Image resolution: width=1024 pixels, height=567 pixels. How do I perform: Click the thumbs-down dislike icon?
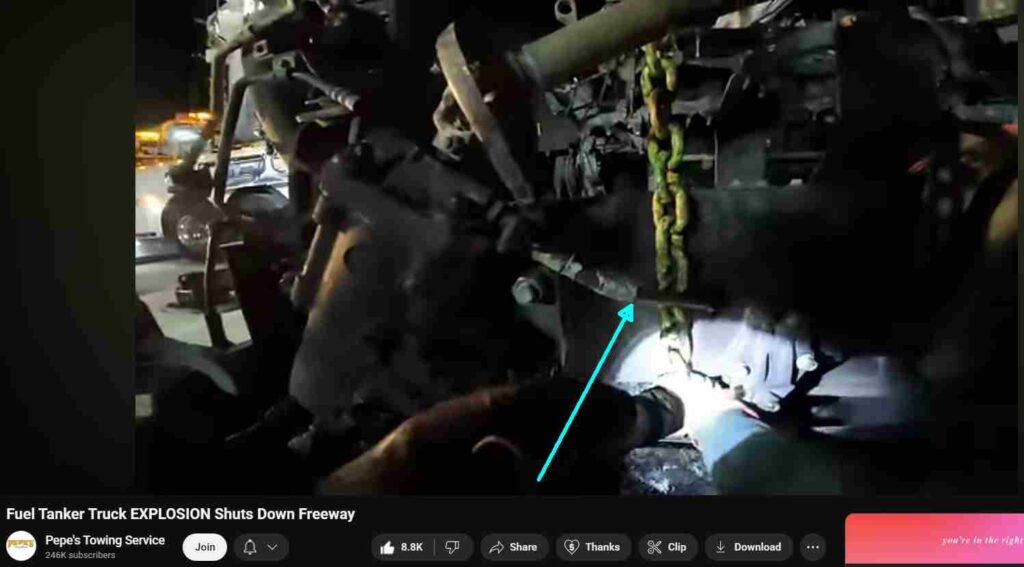pos(452,547)
